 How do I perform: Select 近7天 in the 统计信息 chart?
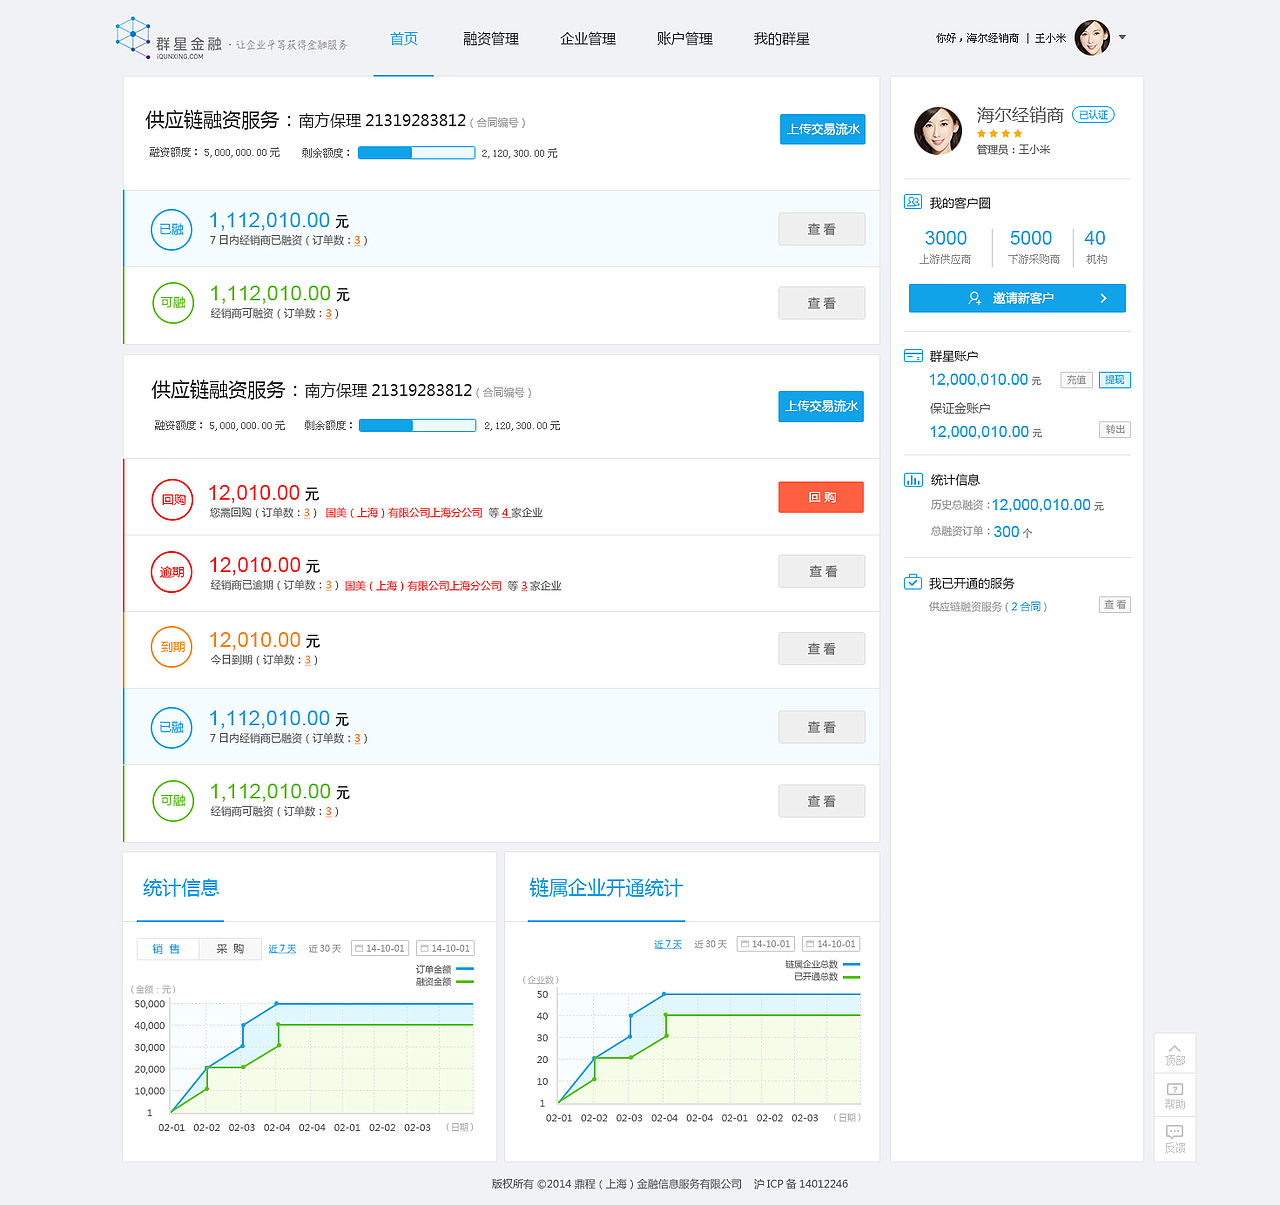(x=281, y=948)
